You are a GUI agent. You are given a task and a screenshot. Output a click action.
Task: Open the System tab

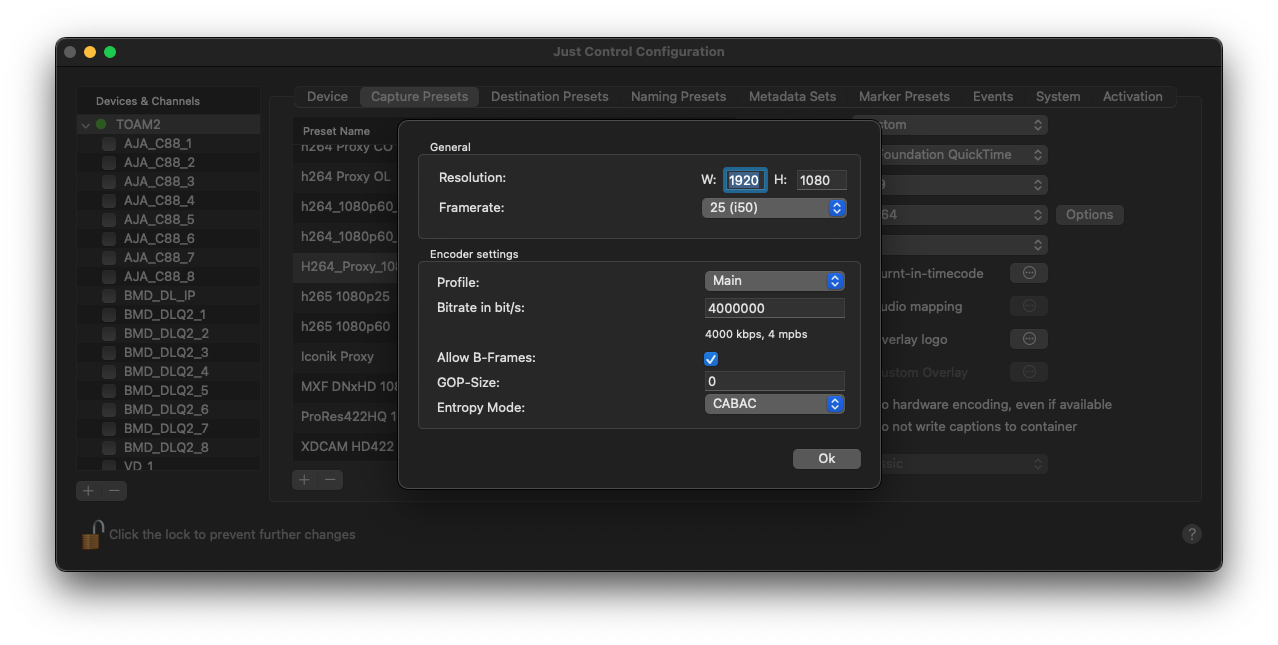tap(1058, 97)
